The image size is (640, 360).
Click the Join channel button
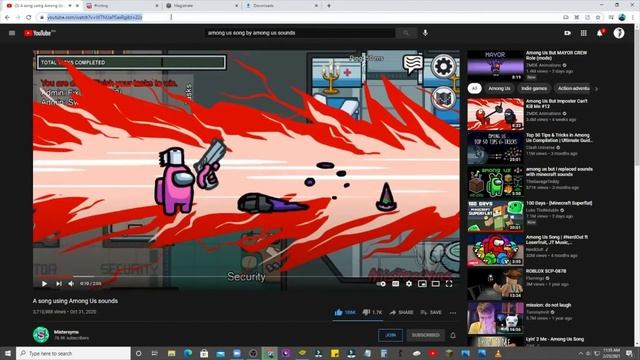(x=390, y=335)
